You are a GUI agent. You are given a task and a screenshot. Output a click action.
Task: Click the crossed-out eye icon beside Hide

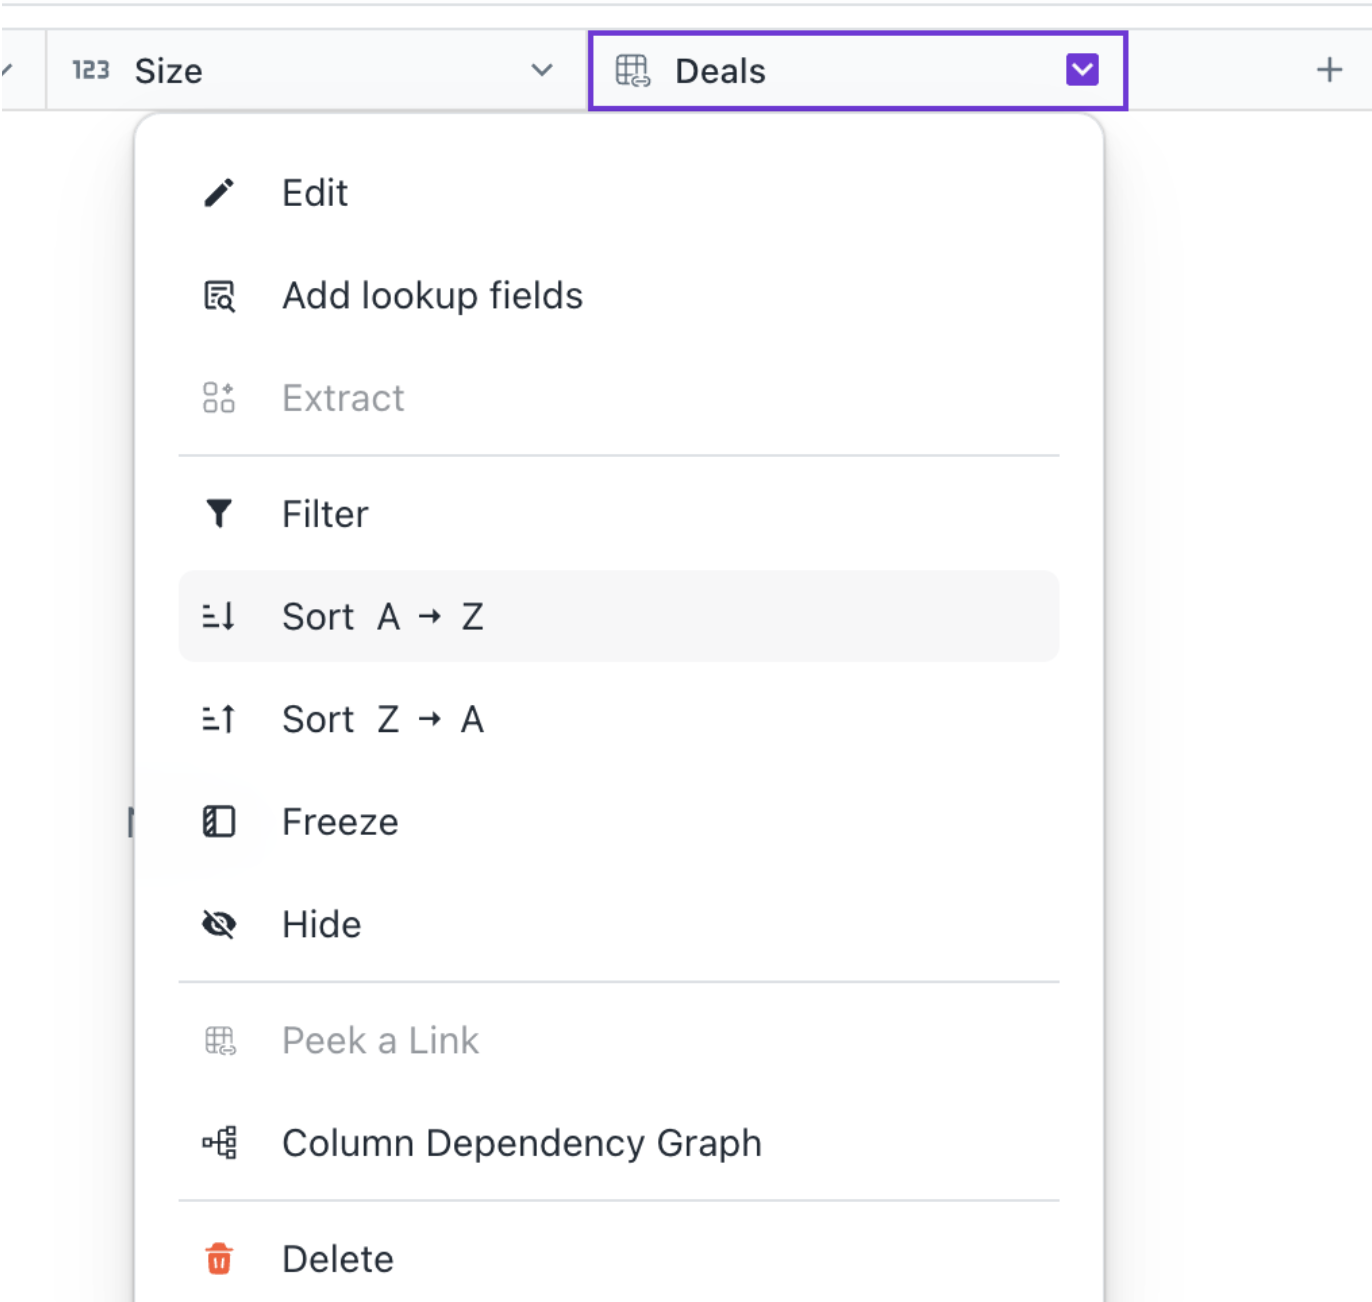click(219, 924)
